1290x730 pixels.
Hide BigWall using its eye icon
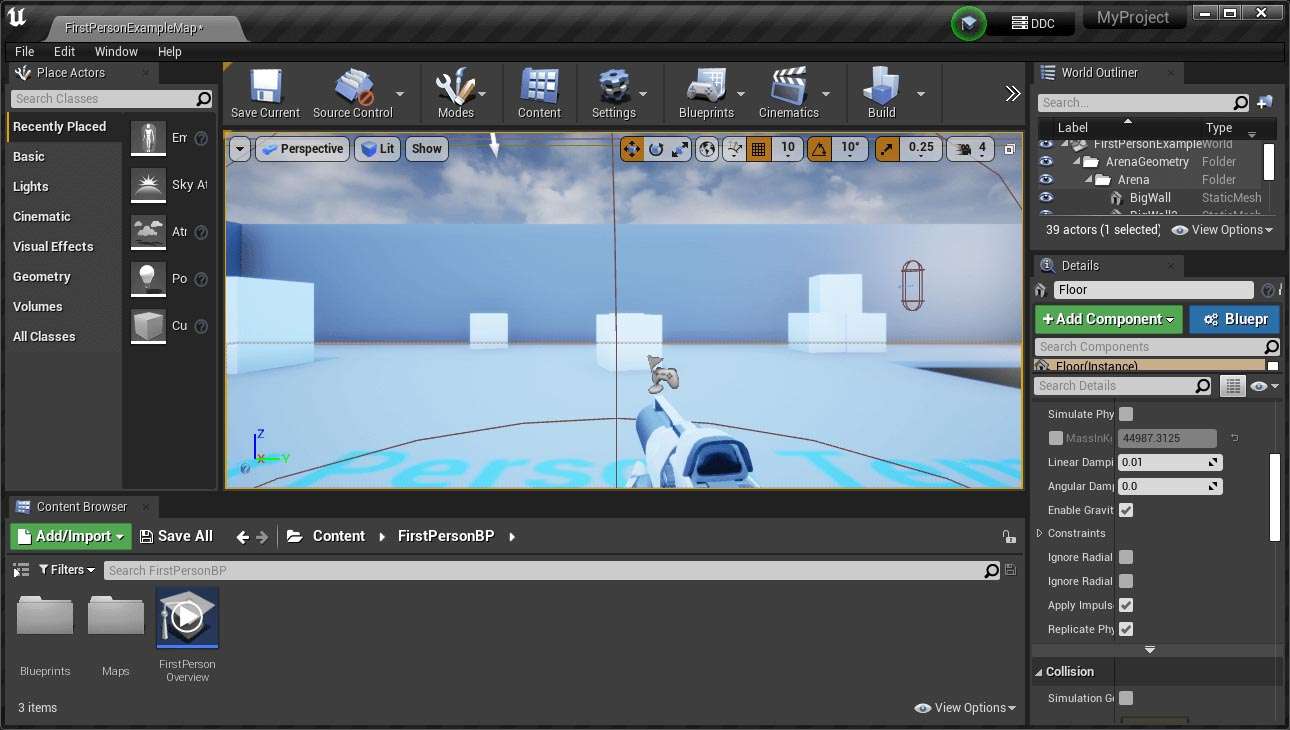[1046, 198]
